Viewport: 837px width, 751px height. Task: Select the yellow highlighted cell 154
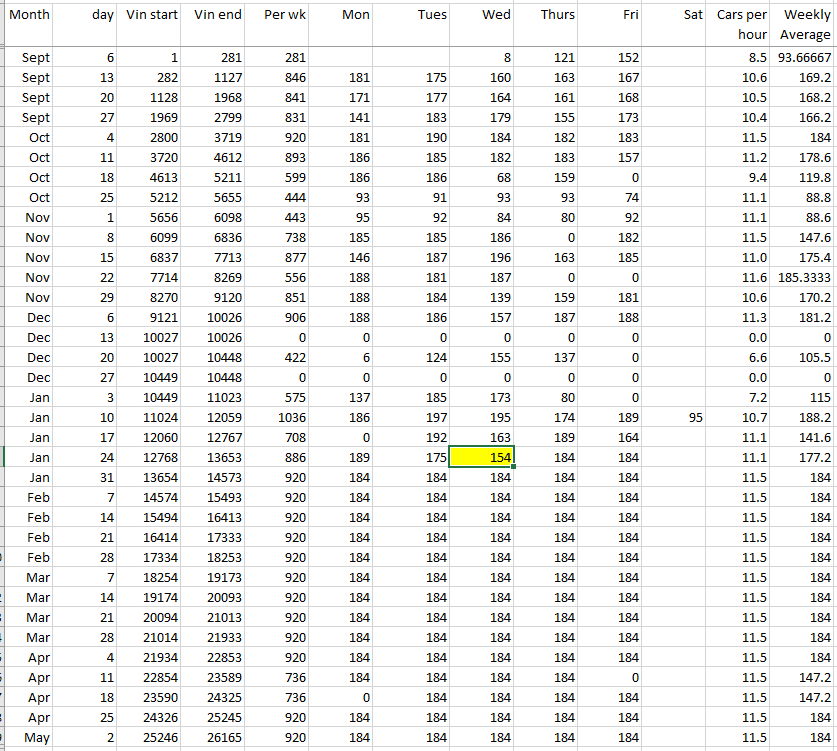[x=482, y=457]
